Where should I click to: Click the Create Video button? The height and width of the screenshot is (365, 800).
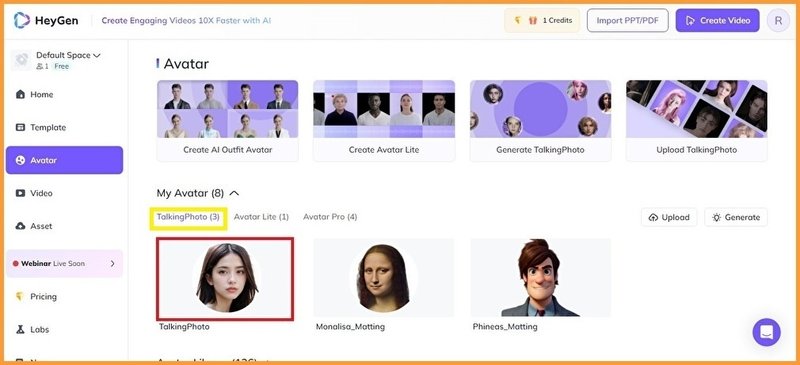click(x=717, y=20)
